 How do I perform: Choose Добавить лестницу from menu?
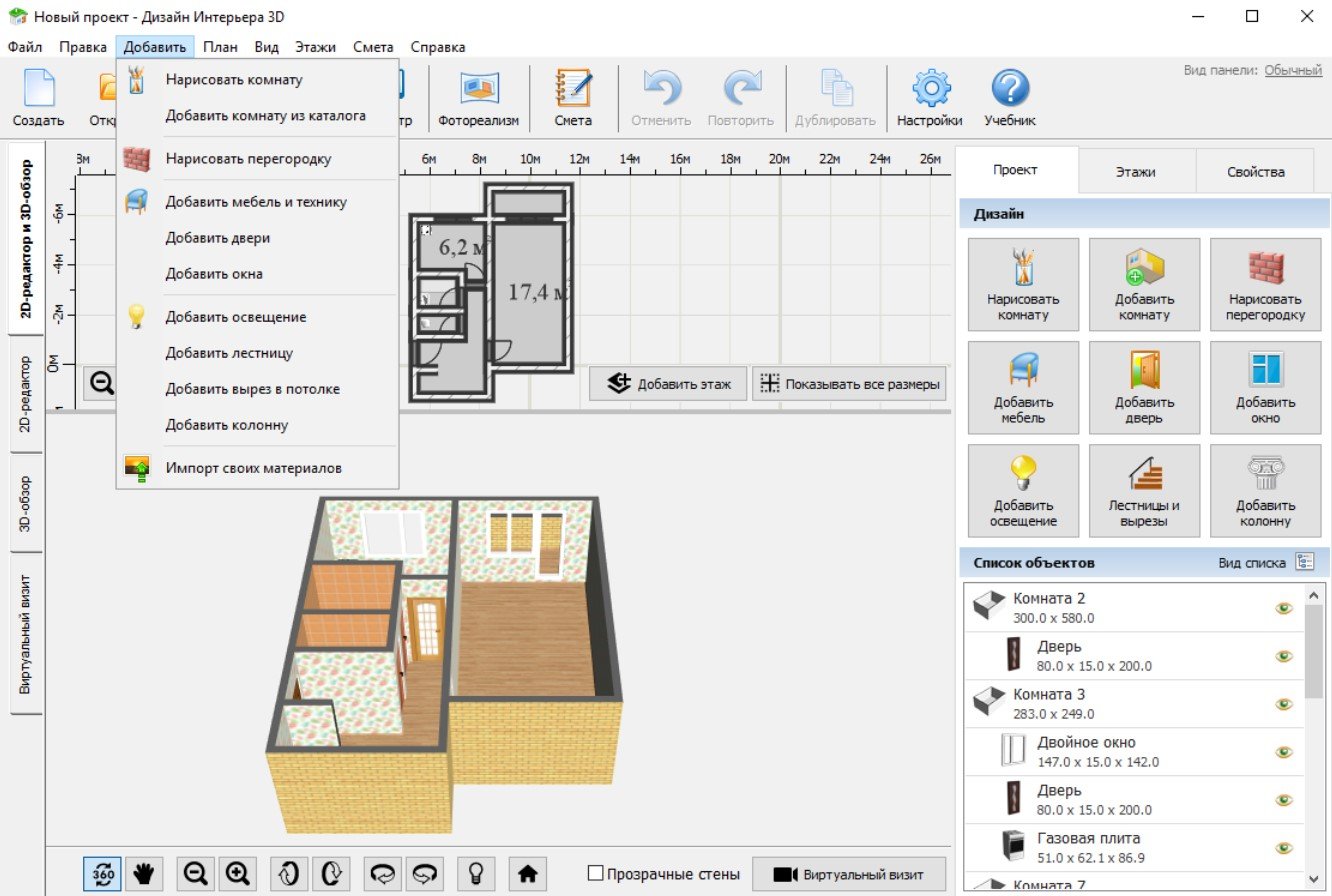229,353
